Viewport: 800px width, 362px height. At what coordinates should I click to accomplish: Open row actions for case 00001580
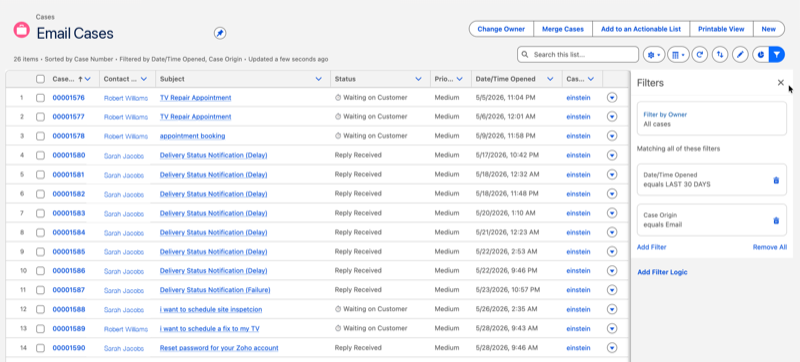[x=612, y=155]
